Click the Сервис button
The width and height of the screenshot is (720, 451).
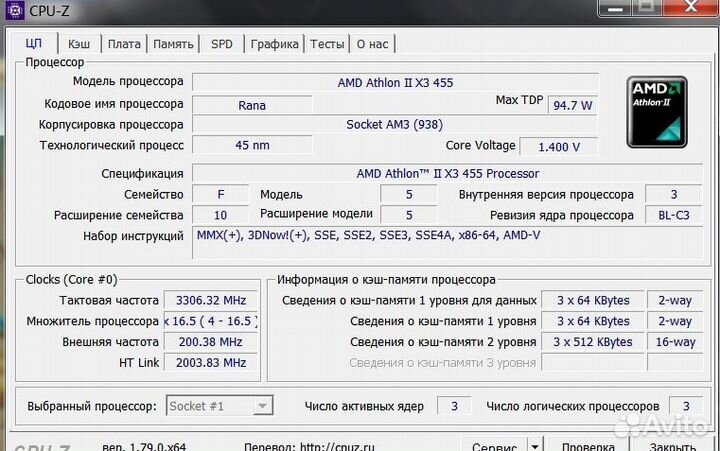tap(495, 446)
